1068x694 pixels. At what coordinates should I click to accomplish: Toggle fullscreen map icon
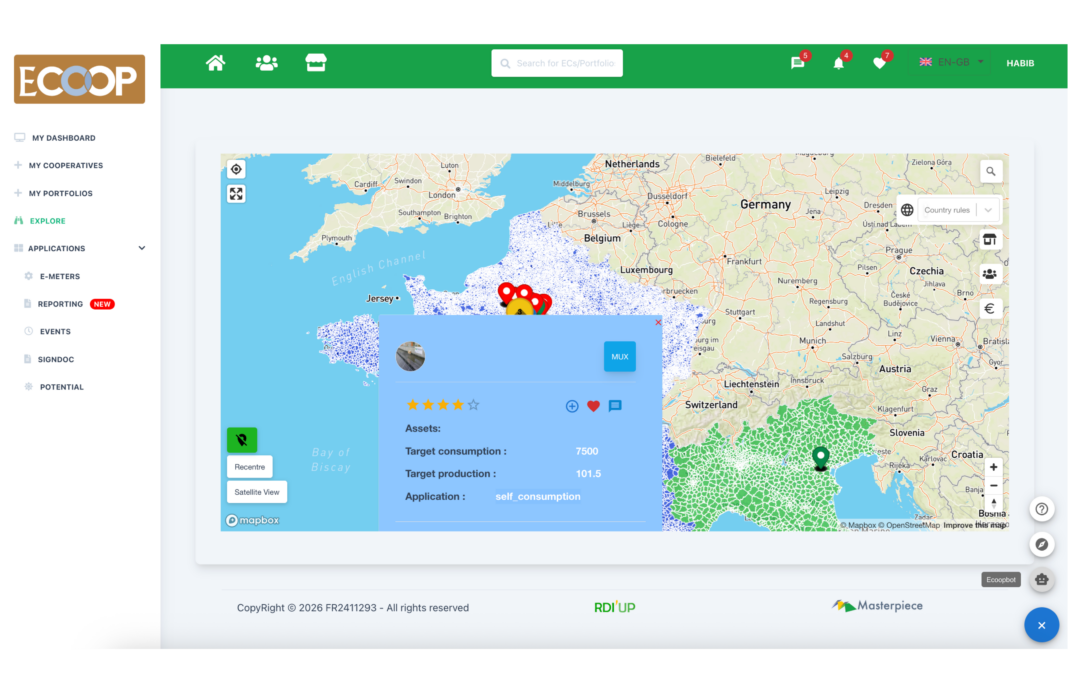[x=236, y=194]
